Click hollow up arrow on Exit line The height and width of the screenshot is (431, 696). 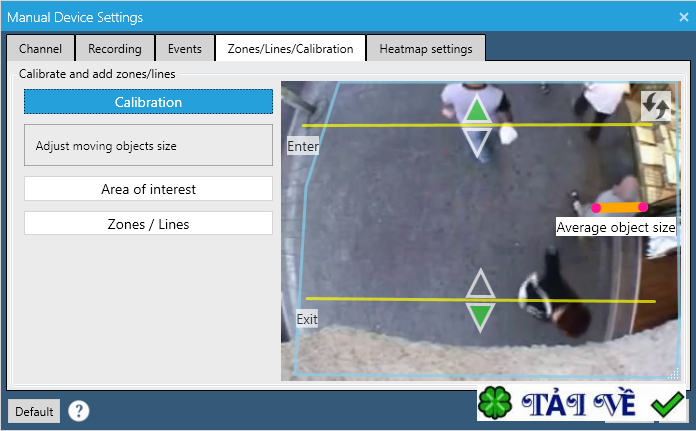click(480, 283)
